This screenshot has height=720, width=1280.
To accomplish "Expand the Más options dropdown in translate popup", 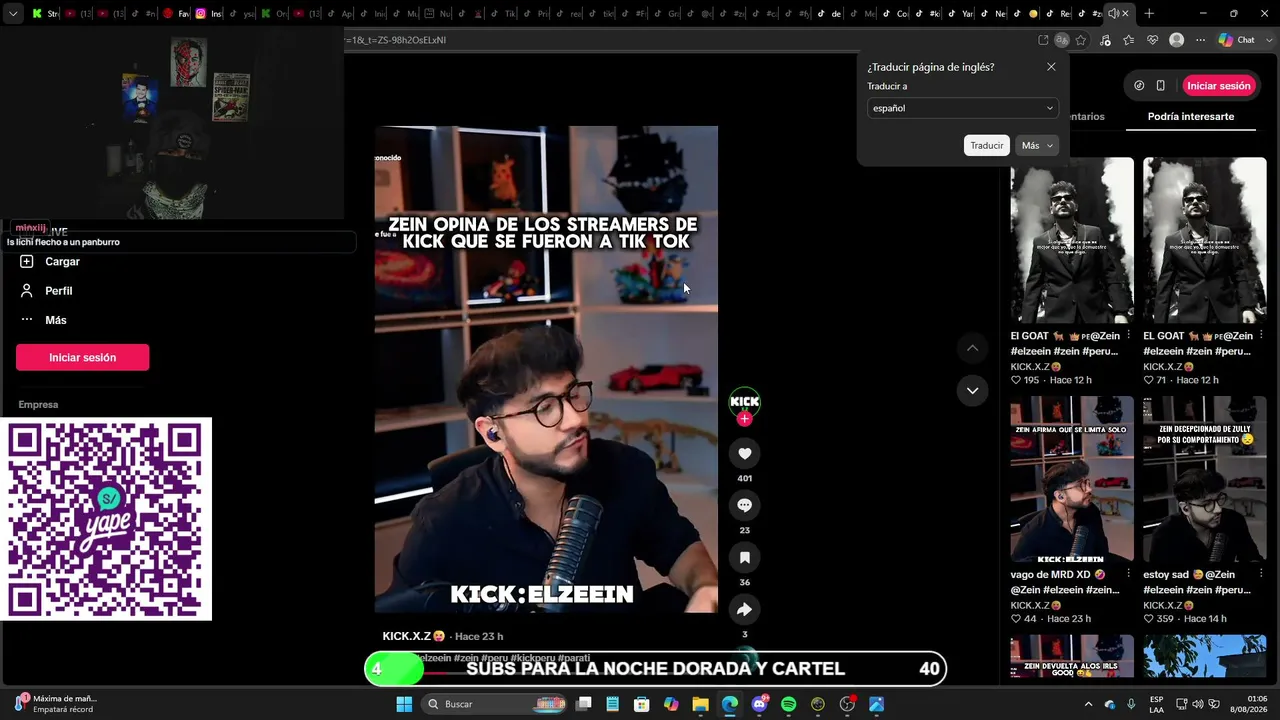I will click(1036, 145).
